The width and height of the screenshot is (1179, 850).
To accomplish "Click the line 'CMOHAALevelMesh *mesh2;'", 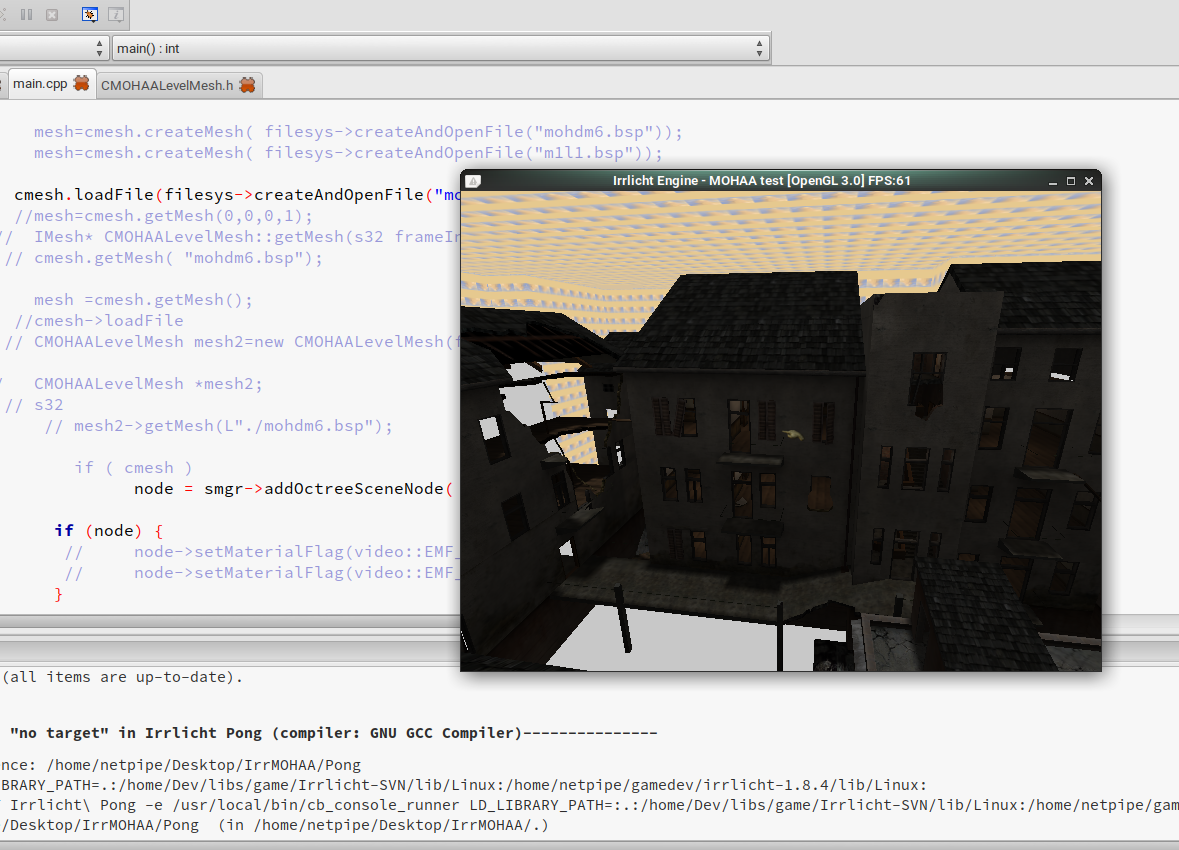I will 148,384.
